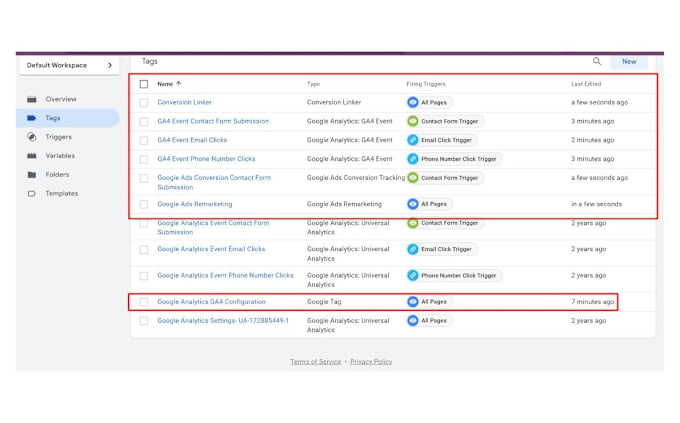The width and height of the screenshot is (680, 423).
Task: Click the '7 minutes ago' last edited cell
Action: coord(592,302)
